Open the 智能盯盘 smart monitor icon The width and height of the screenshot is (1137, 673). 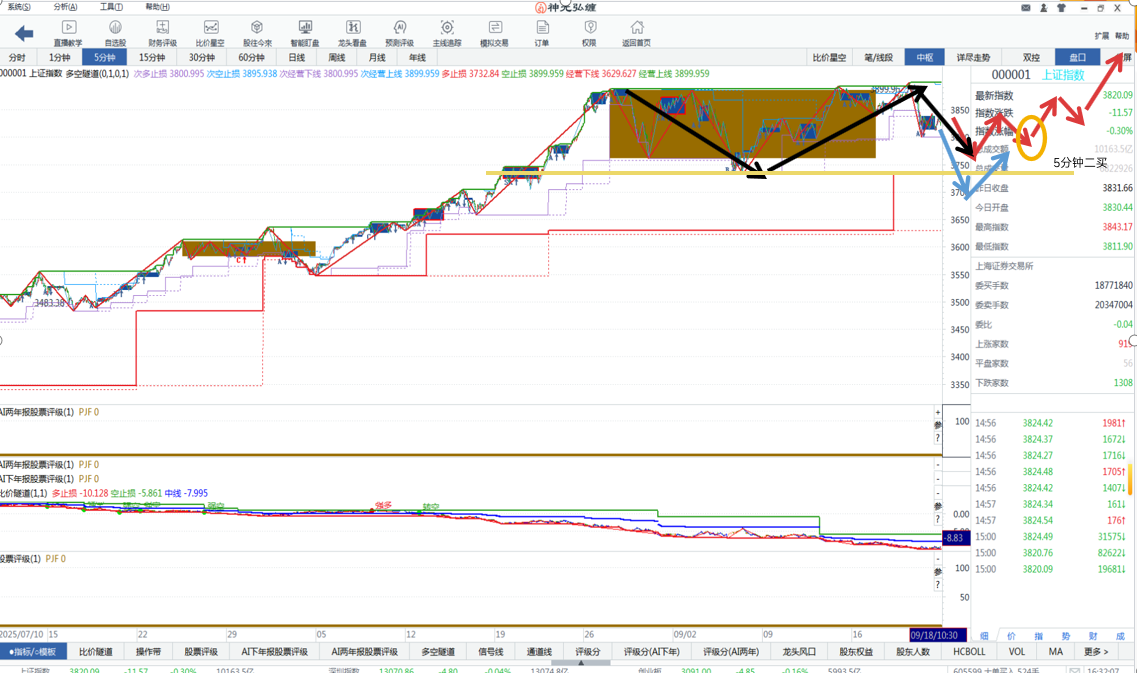pos(305,33)
